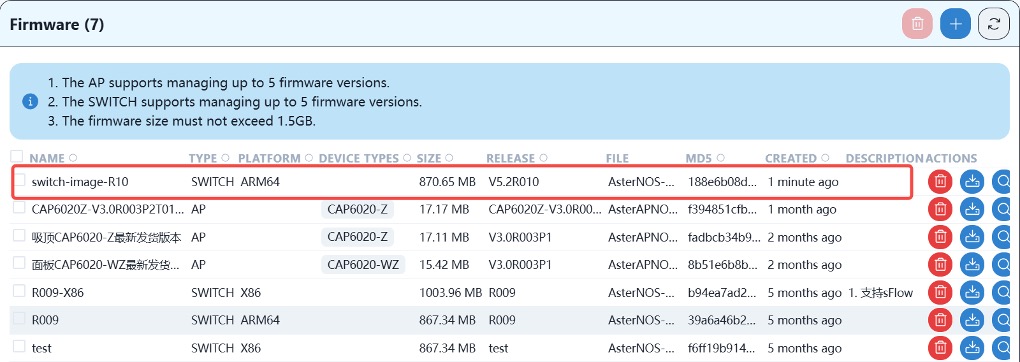Delete the switch-image-R10 firmware
Viewport: 1020px width, 362px height.
click(x=940, y=182)
